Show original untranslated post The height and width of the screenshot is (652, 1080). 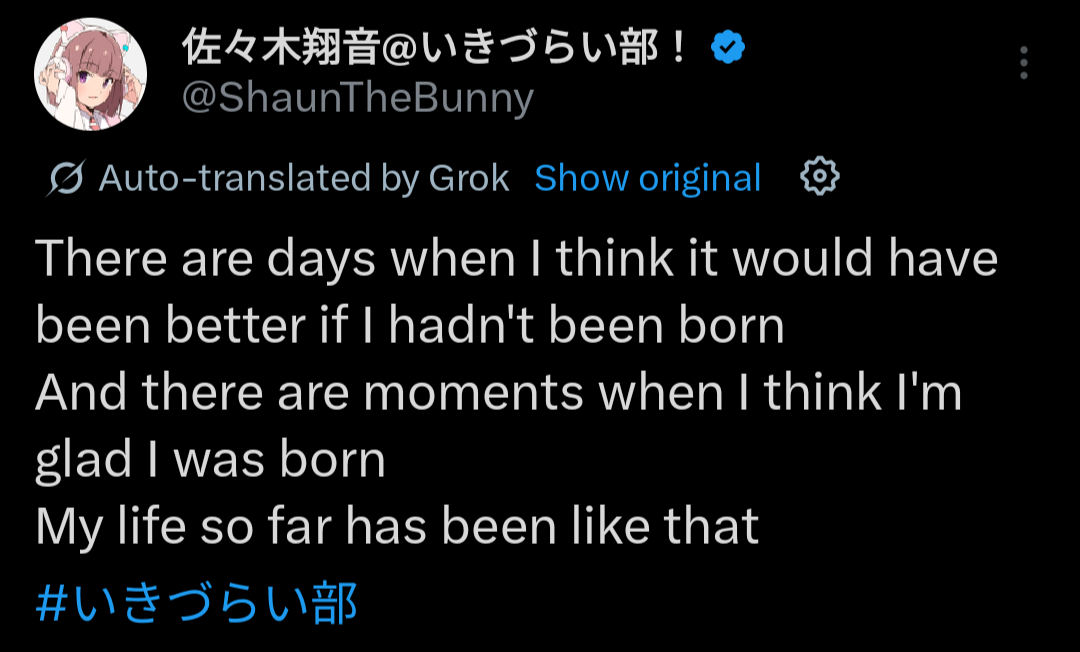click(647, 178)
